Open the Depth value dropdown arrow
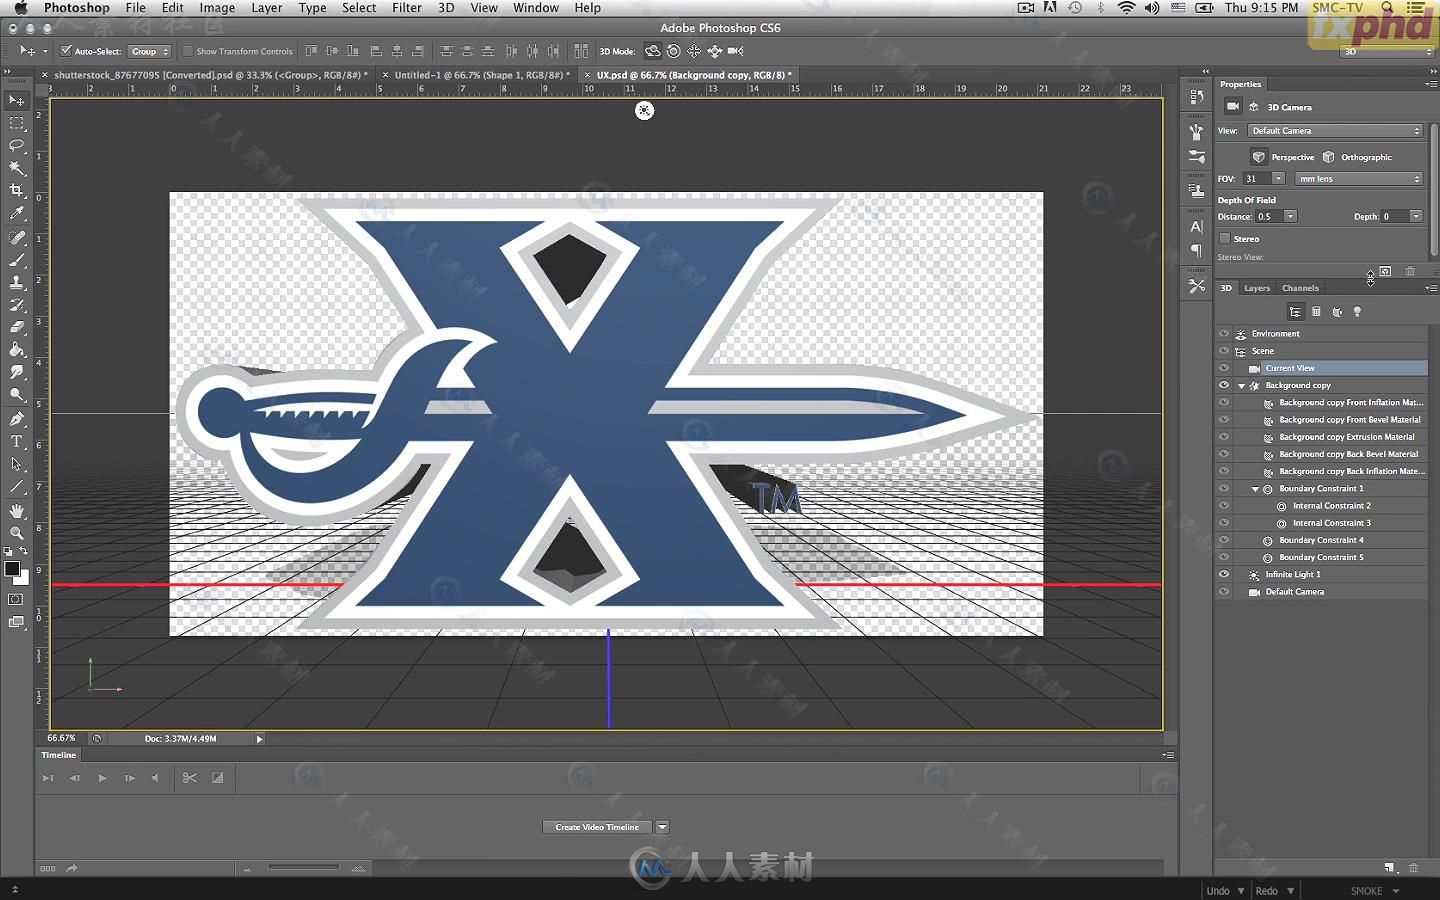Viewport: 1440px width, 900px height. pyautogui.click(x=1416, y=216)
